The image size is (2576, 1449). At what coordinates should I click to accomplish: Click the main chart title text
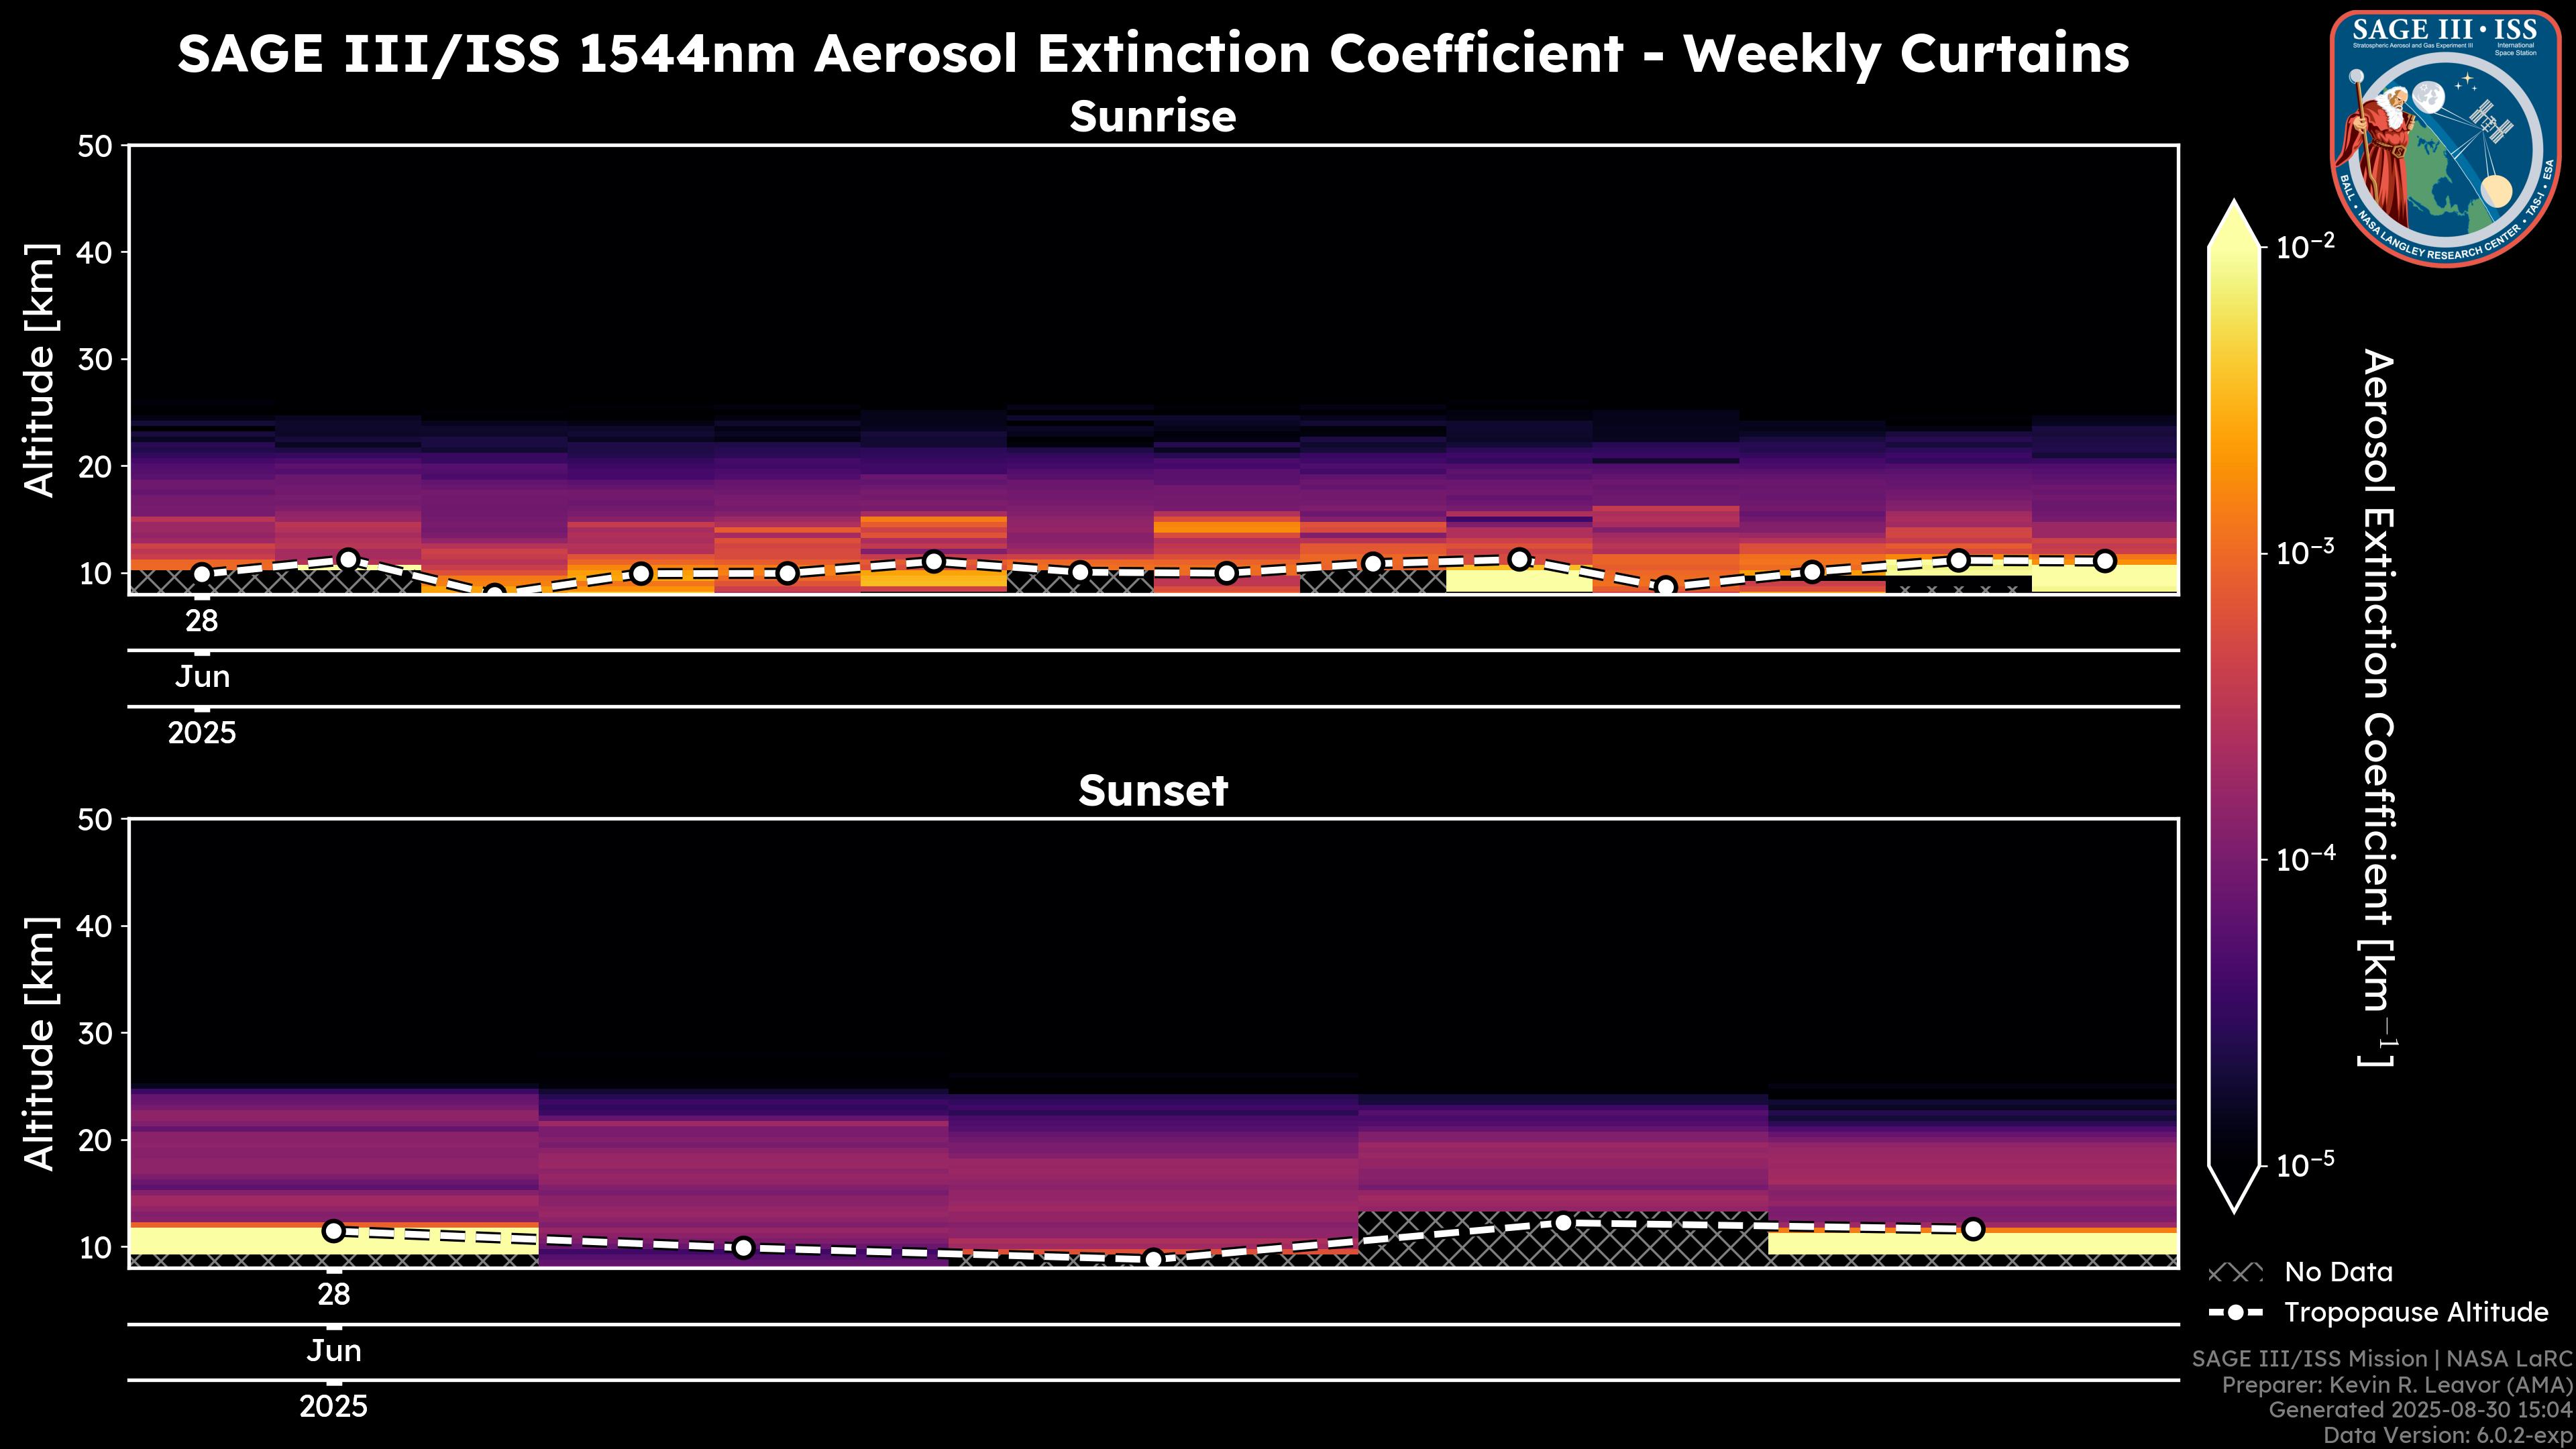point(1152,54)
